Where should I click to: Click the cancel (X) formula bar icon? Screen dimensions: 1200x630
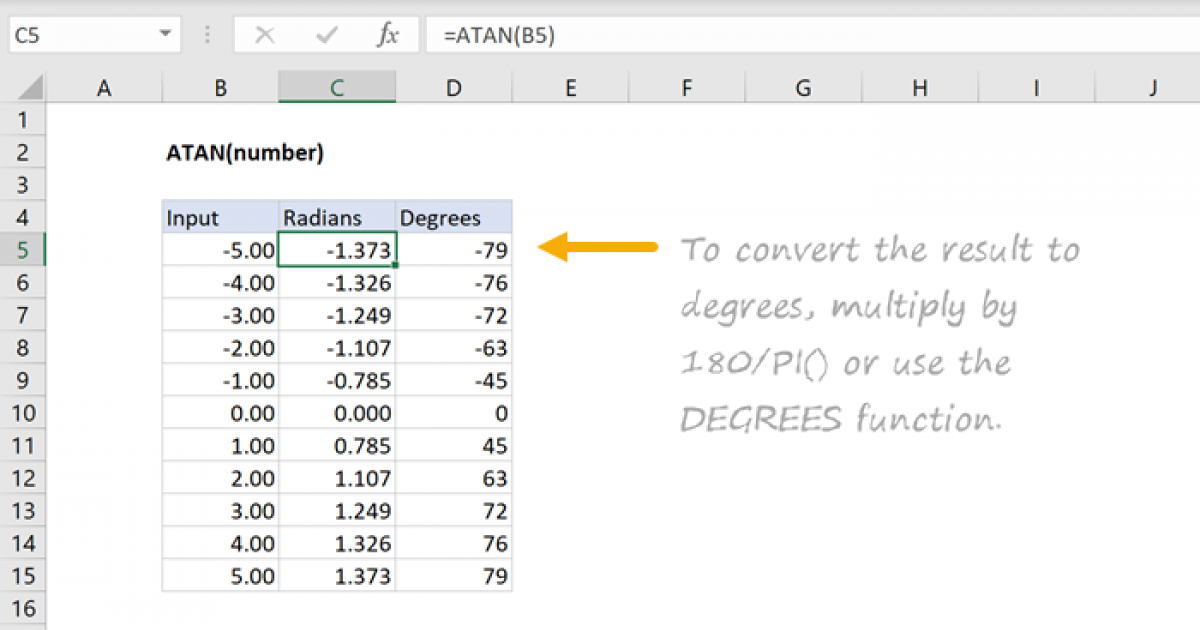pos(265,36)
